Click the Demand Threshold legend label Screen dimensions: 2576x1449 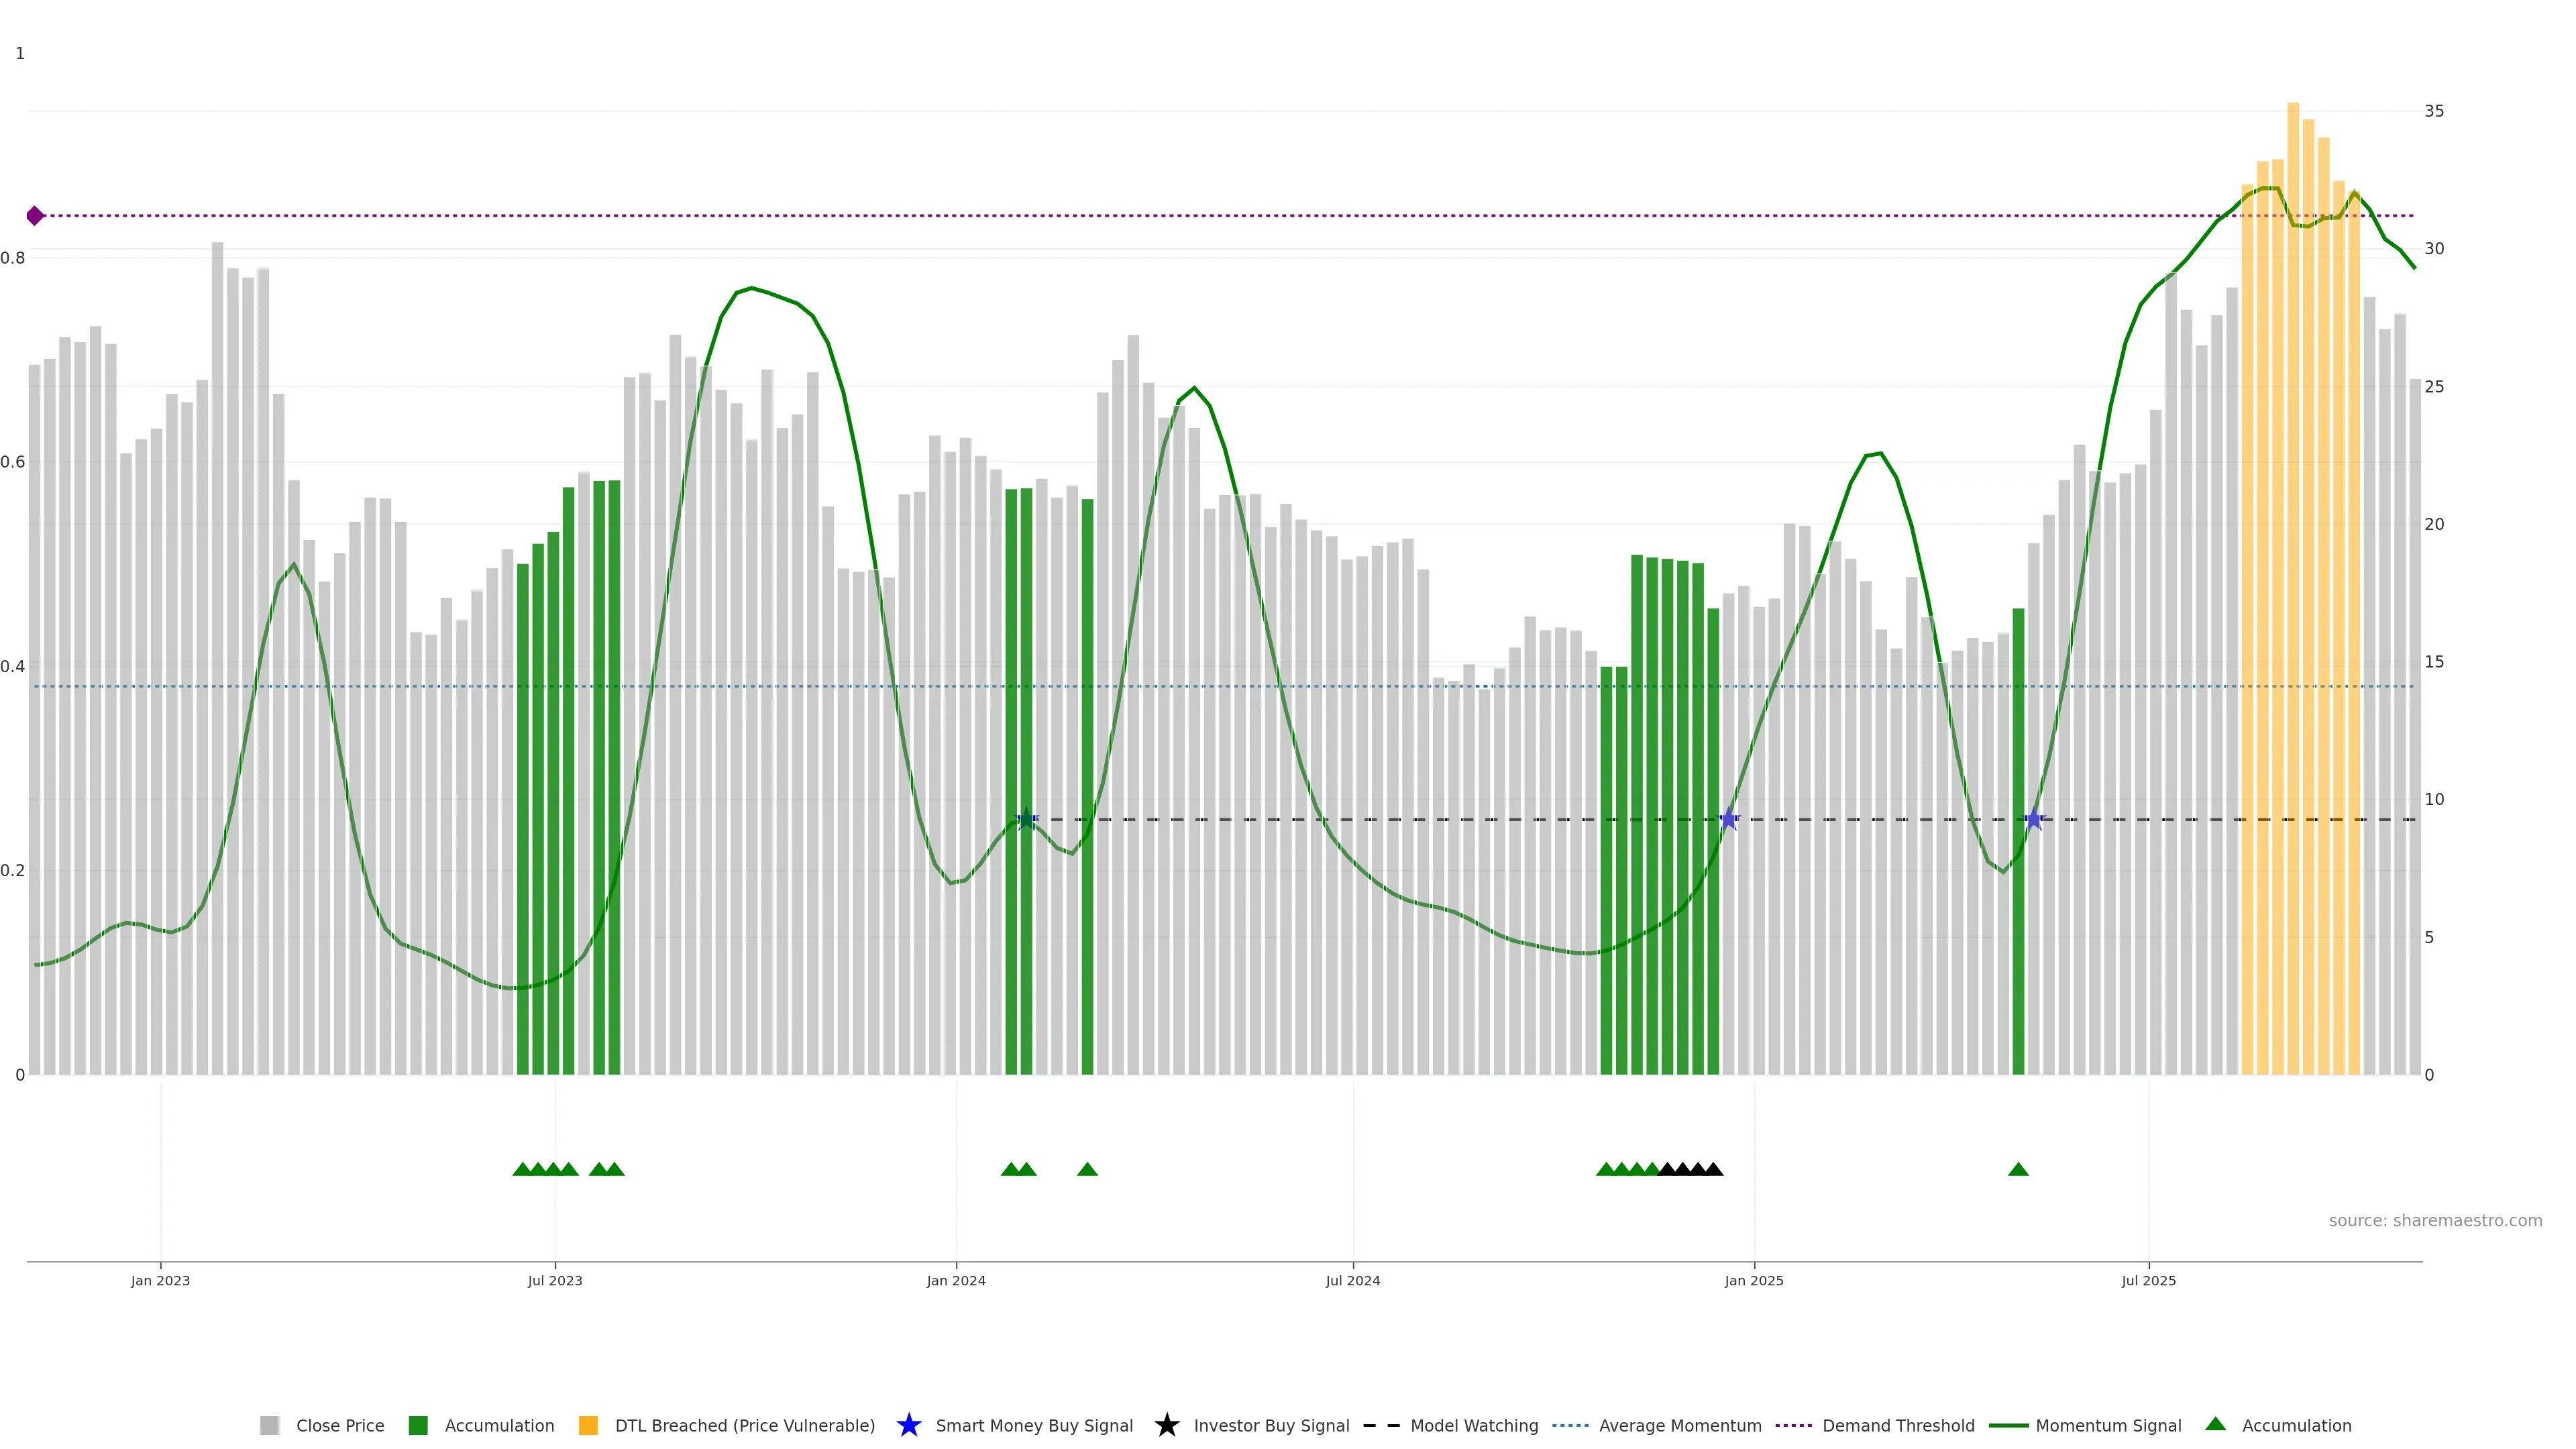(x=1898, y=1426)
